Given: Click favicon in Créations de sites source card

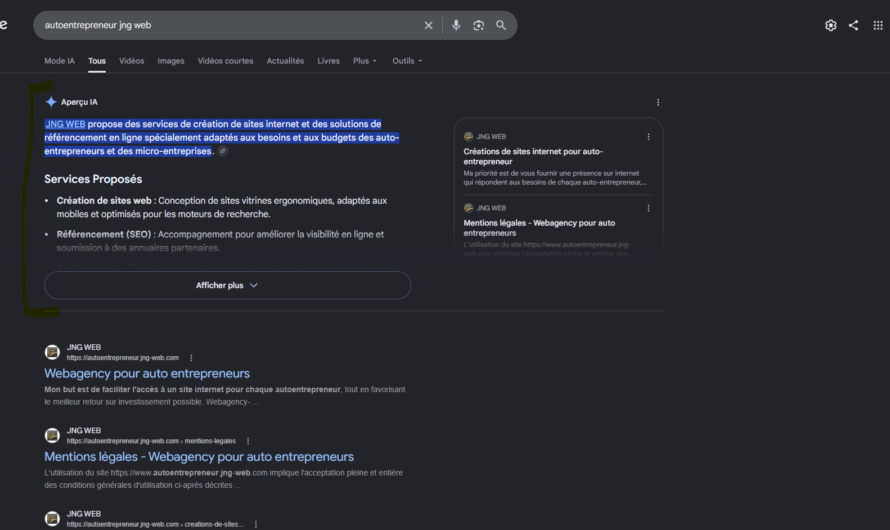Looking at the screenshot, I should point(468,137).
